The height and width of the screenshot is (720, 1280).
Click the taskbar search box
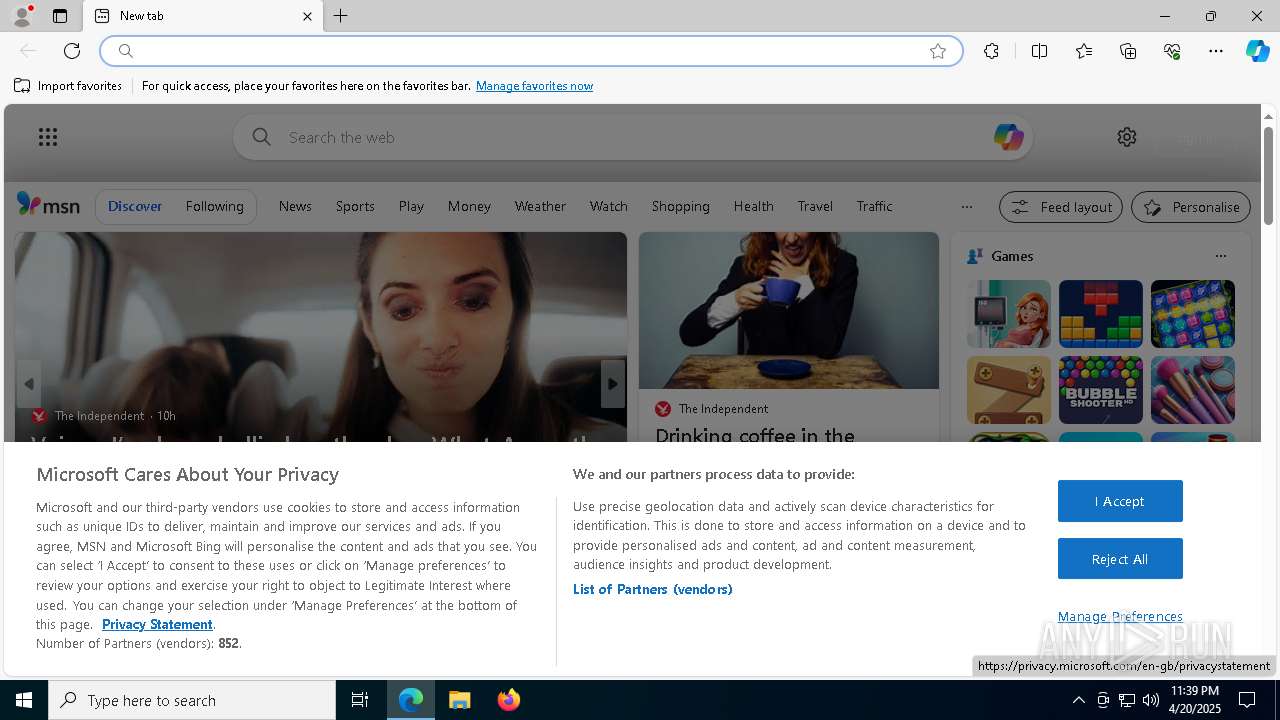tap(192, 700)
